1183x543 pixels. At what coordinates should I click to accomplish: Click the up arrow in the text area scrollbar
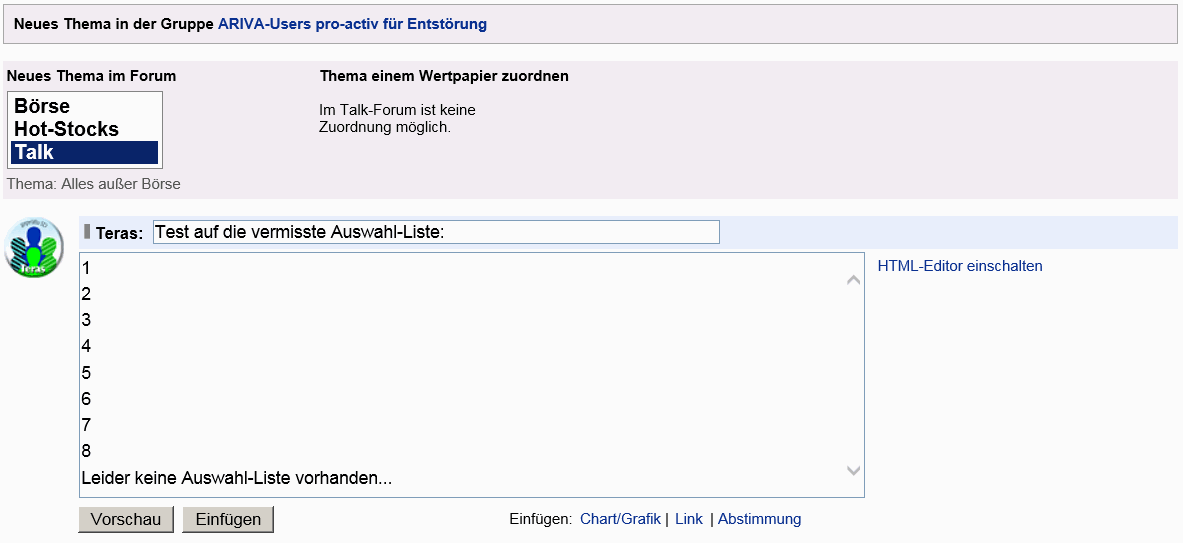point(853,280)
